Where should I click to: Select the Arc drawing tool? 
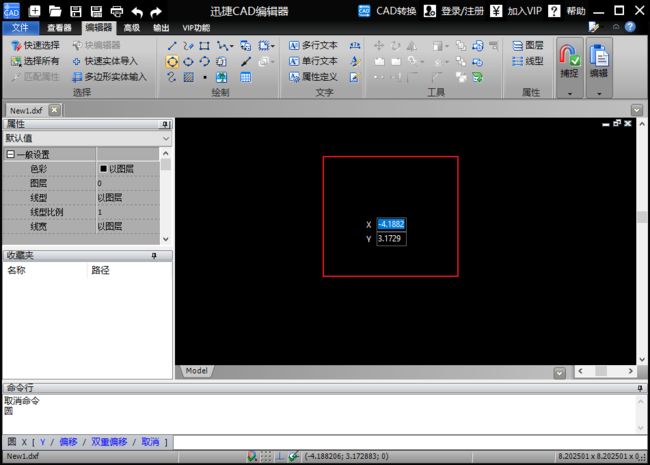pos(205,62)
